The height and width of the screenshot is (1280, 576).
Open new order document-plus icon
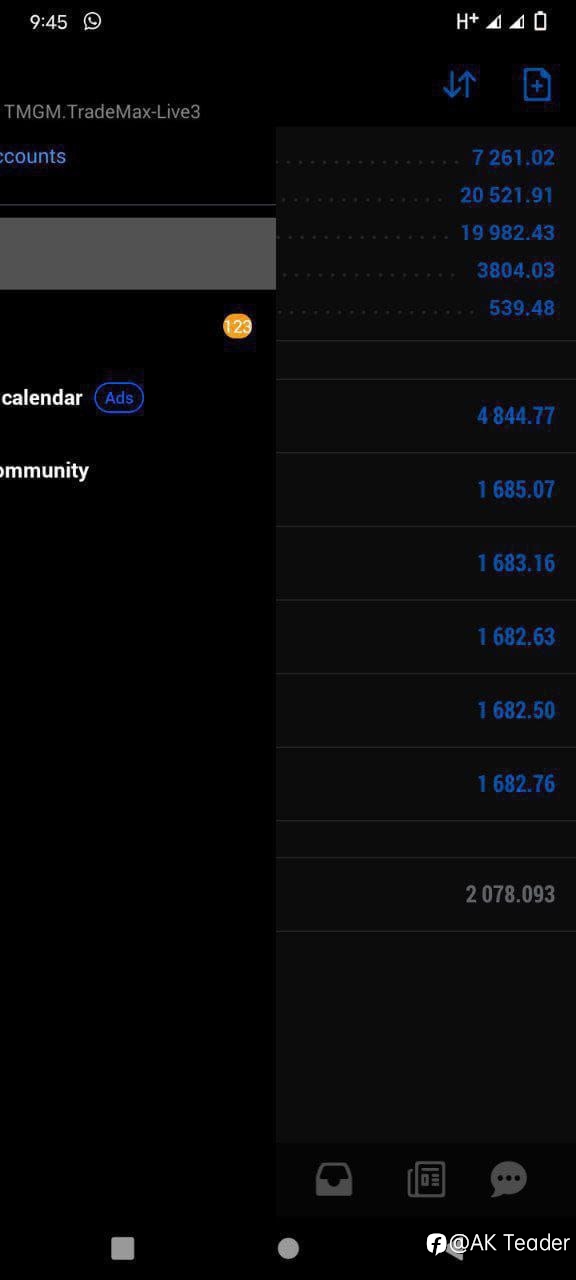pos(537,85)
